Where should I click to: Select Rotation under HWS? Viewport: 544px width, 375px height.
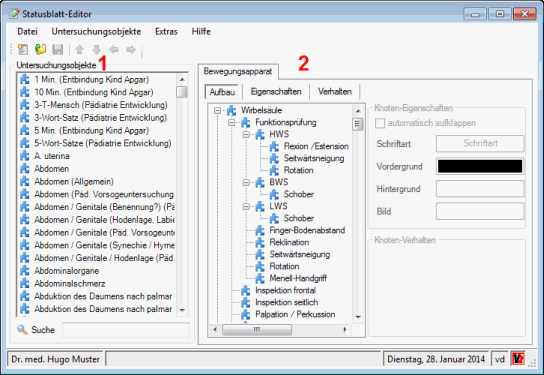298,170
